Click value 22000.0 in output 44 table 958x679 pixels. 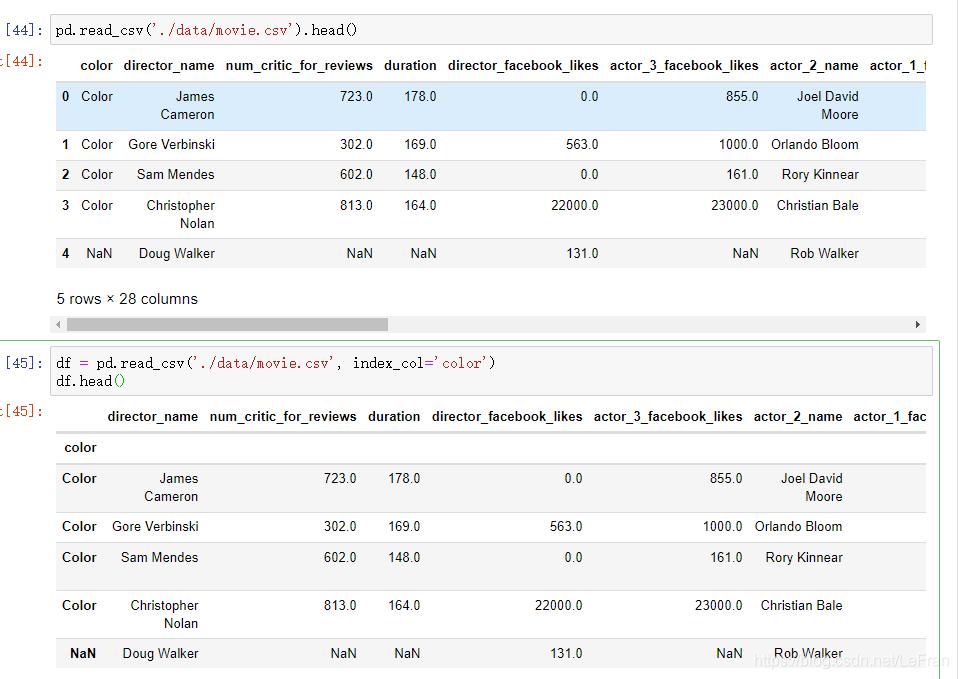point(575,205)
